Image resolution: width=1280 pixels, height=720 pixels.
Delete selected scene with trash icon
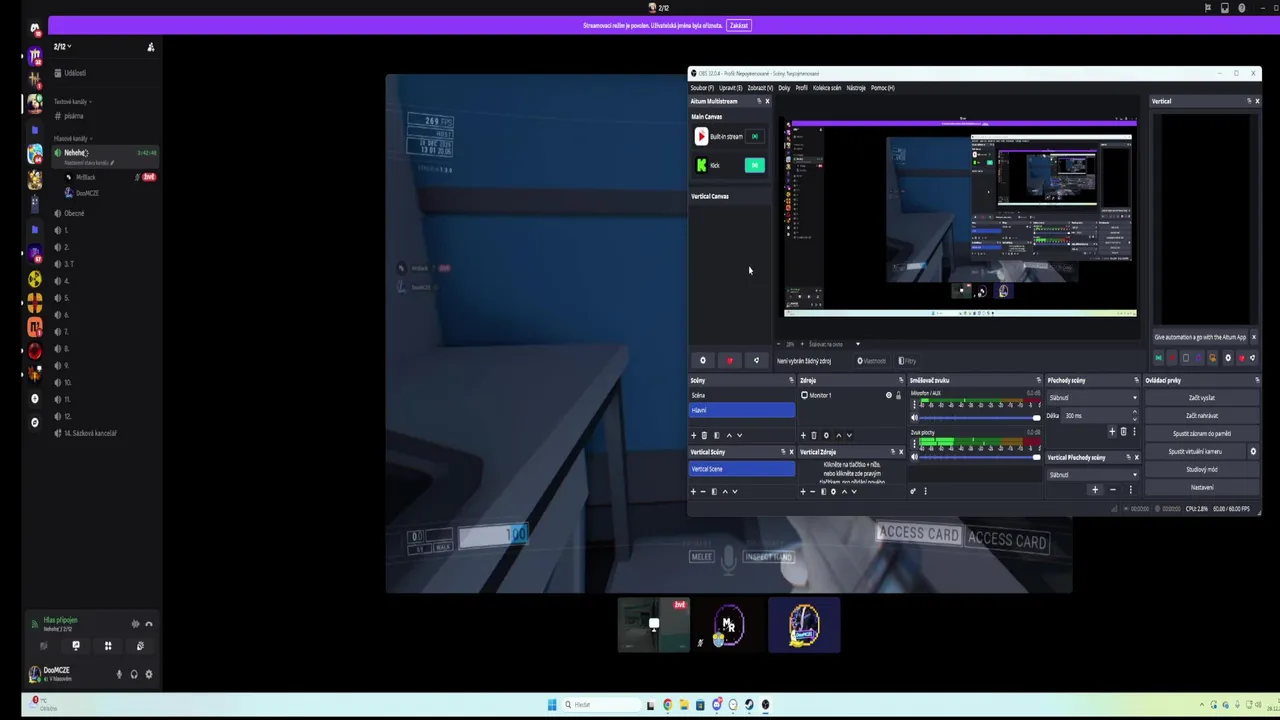pyautogui.click(x=704, y=435)
